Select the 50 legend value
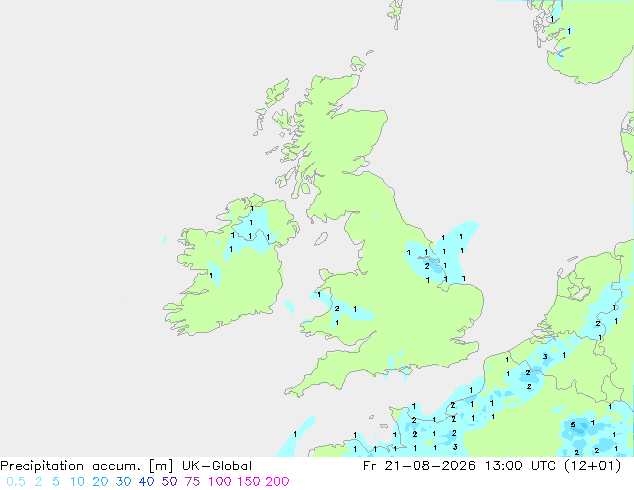 [x=169, y=482]
